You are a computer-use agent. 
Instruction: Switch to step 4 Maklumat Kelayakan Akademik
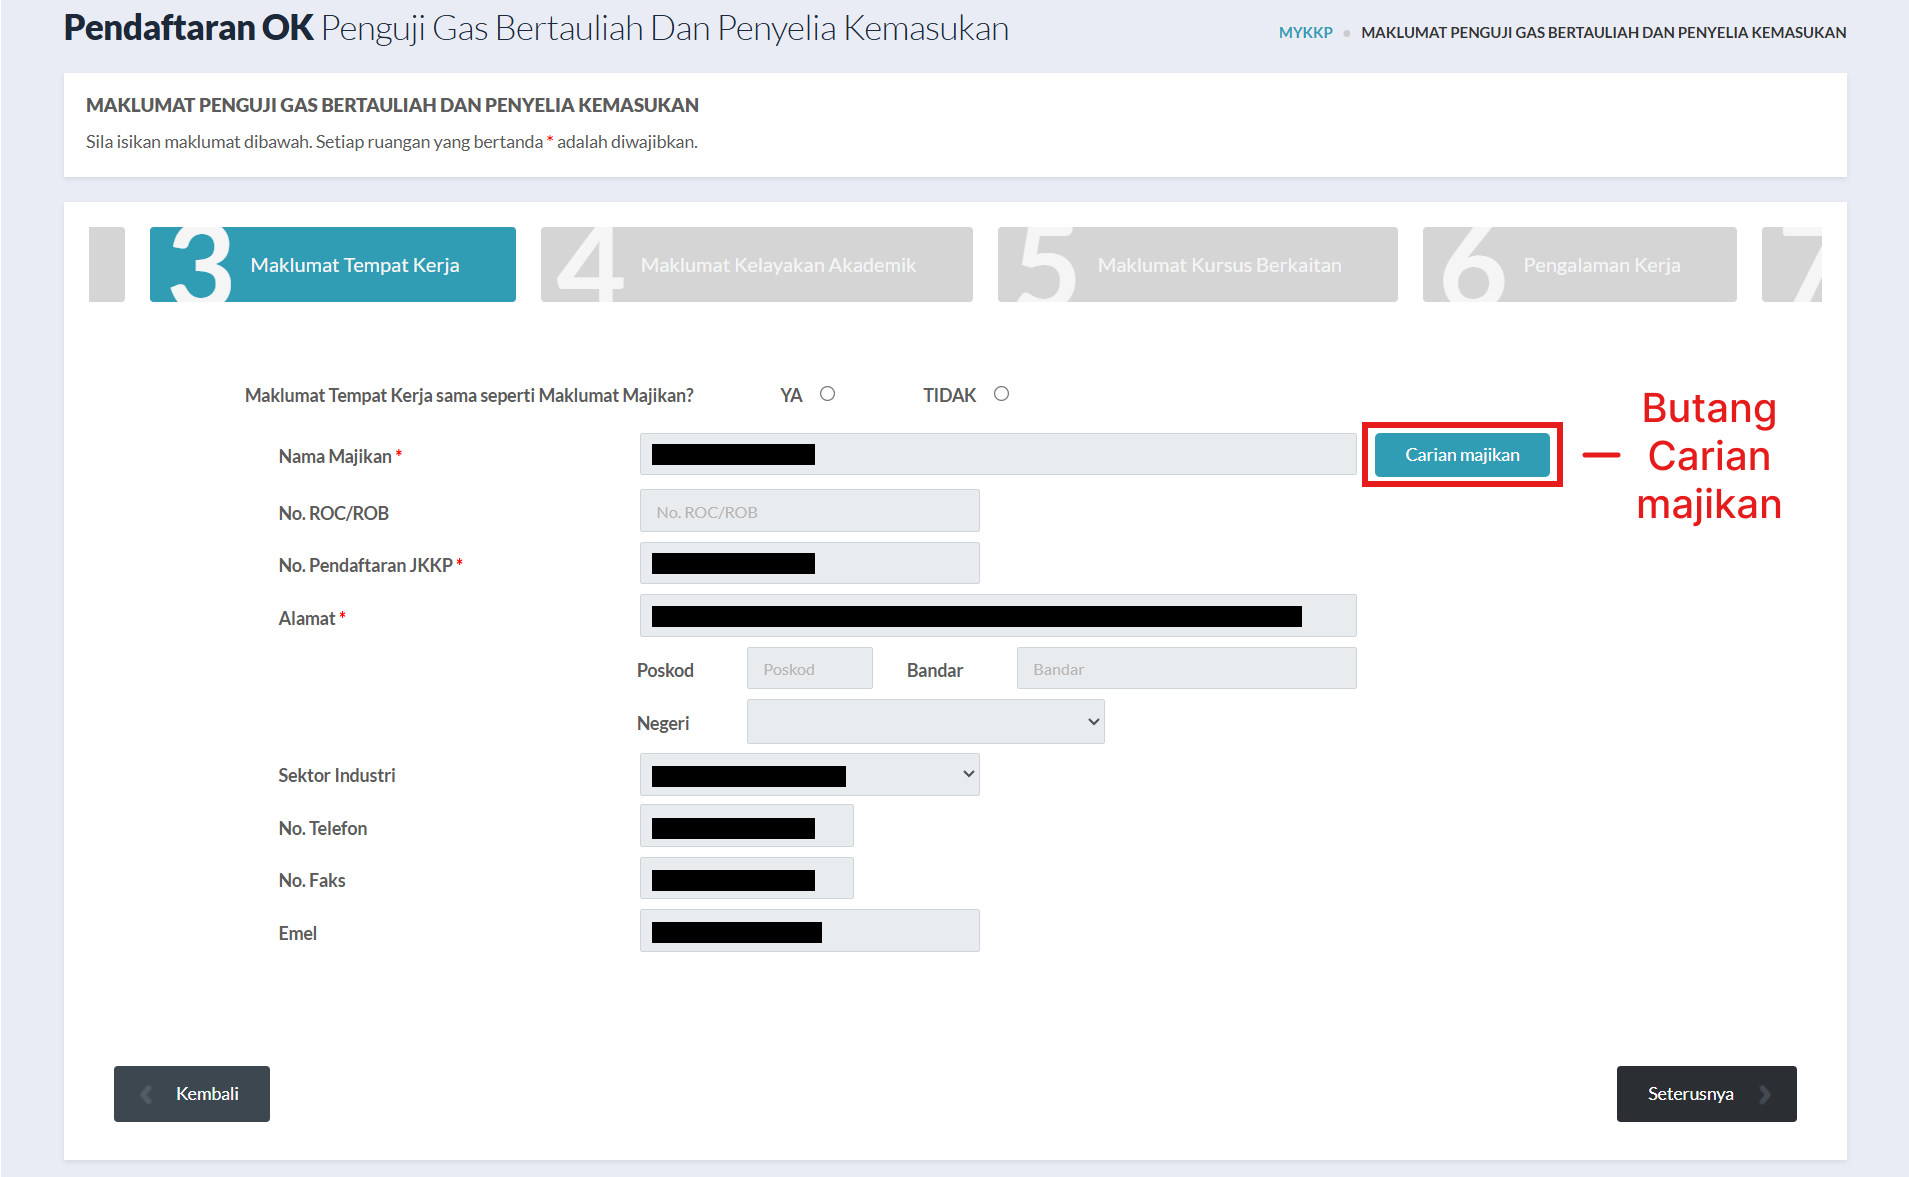coord(756,265)
